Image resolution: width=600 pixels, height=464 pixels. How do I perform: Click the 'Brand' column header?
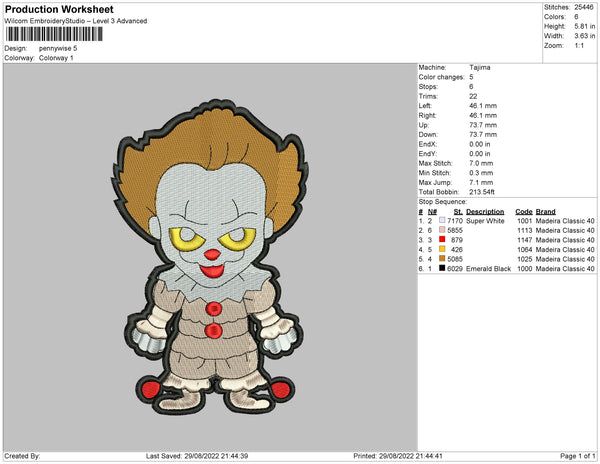coord(545,212)
